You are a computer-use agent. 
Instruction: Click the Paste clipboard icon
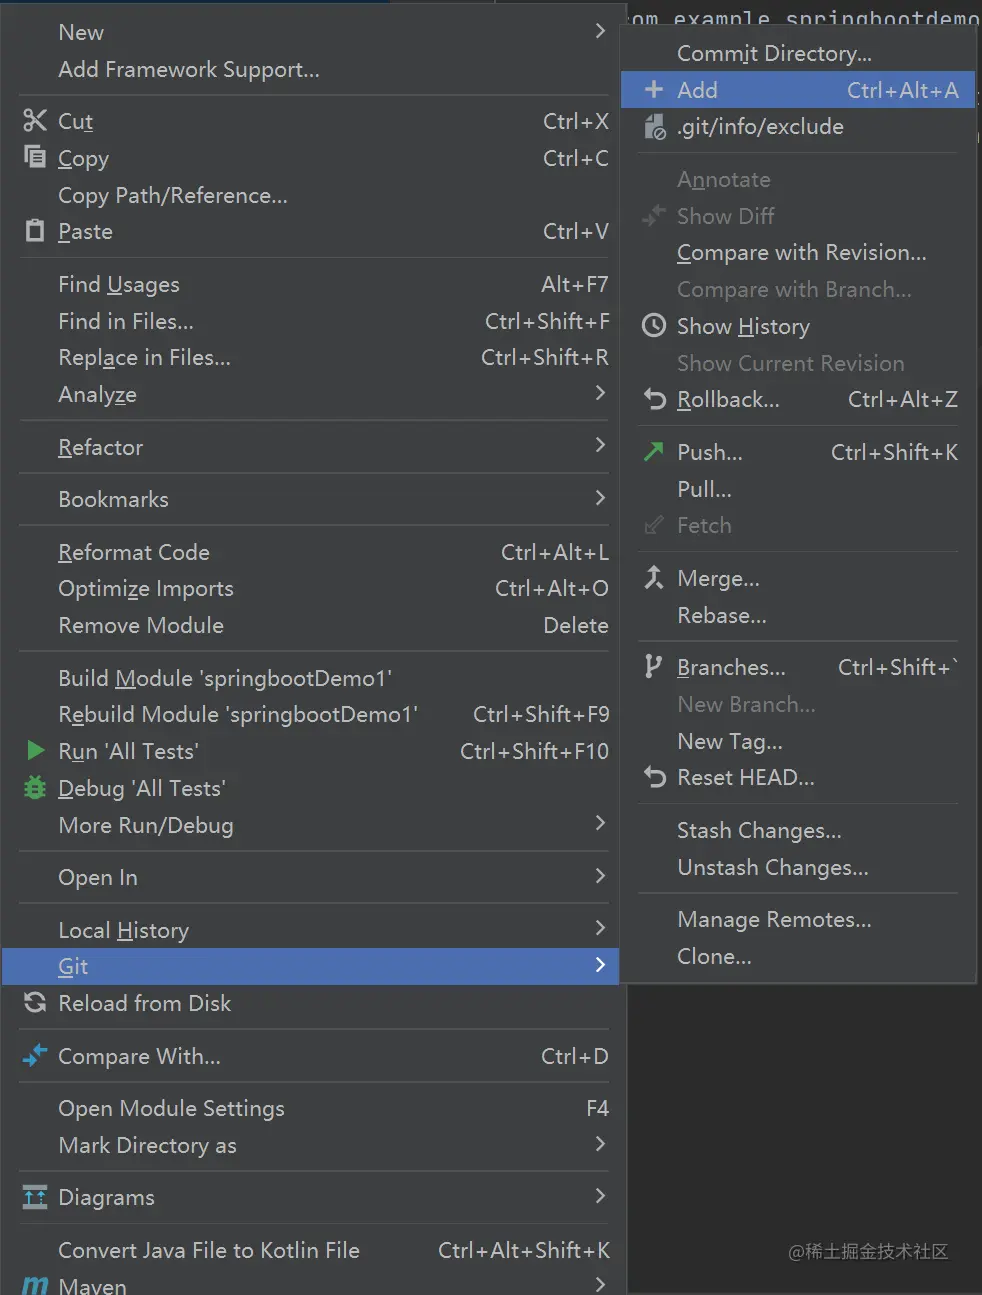[35, 230]
